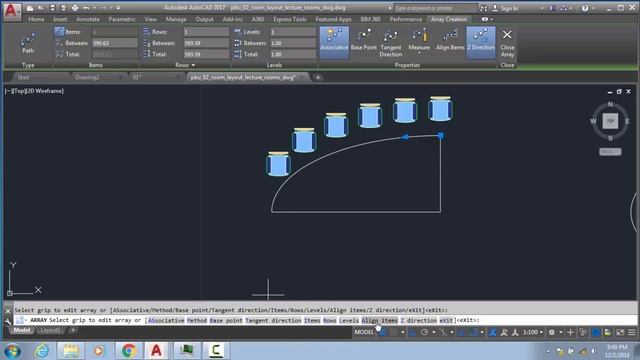Open the Parametric ribbon tab
The width and height of the screenshot is (640, 360).
pos(122,19)
